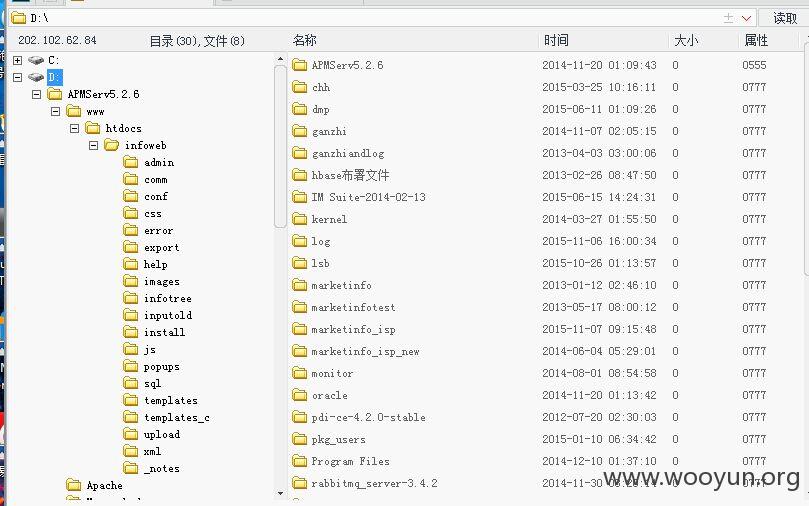
Task: Select the D: drive icon in tree
Action: click(x=36, y=77)
